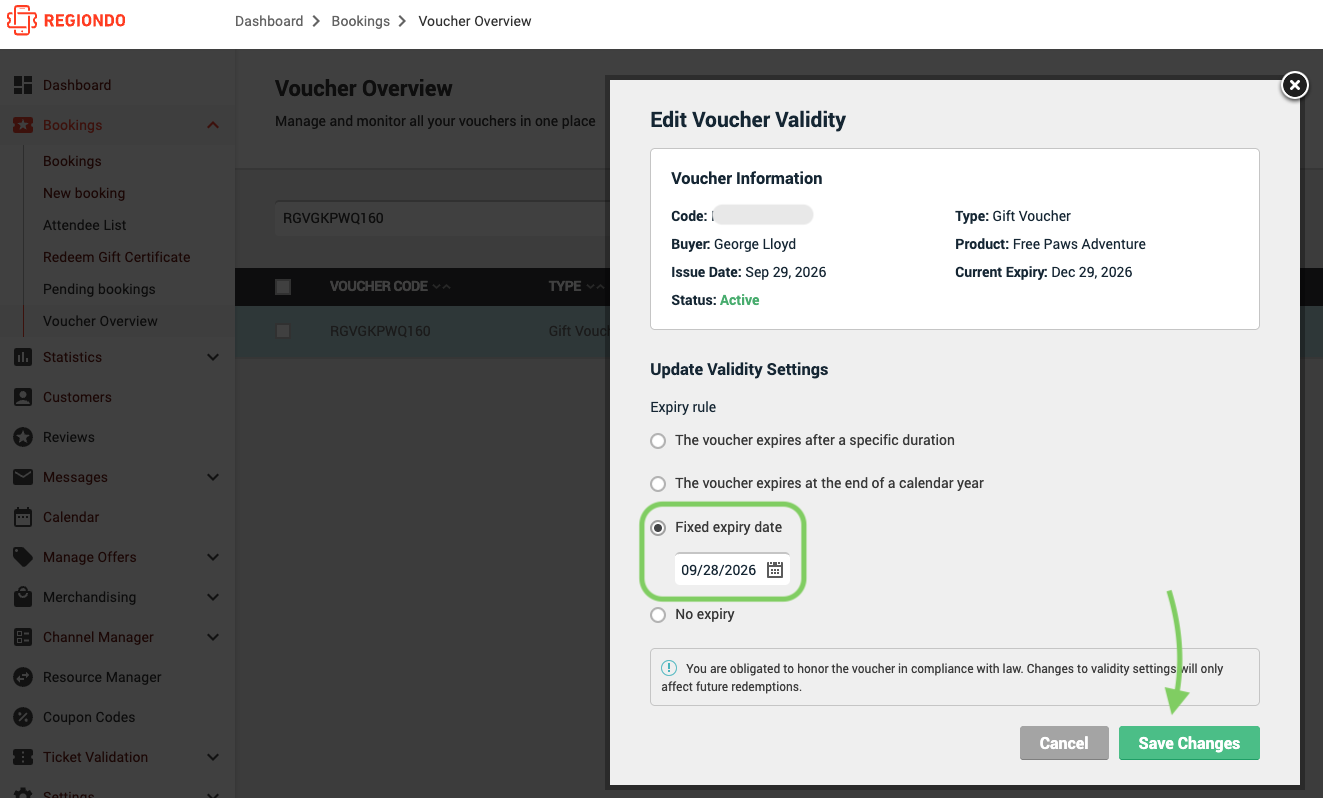
Task: Click the Bookings ticket icon in sidebar
Action: point(23,125)
